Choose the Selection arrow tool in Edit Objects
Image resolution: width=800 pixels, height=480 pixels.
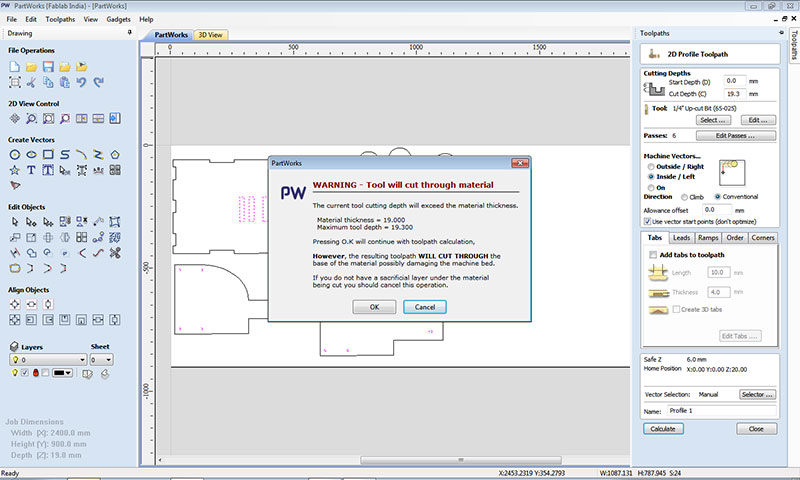coord(15,222)
